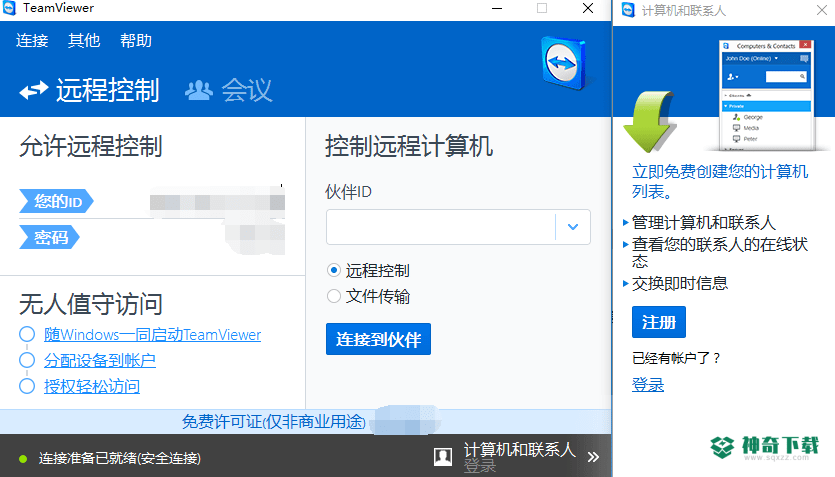Image resolution: width=835 pixels, height=477 pixels.
Task: Click the 伙伴ID label
Action: [x=348, y=192]
